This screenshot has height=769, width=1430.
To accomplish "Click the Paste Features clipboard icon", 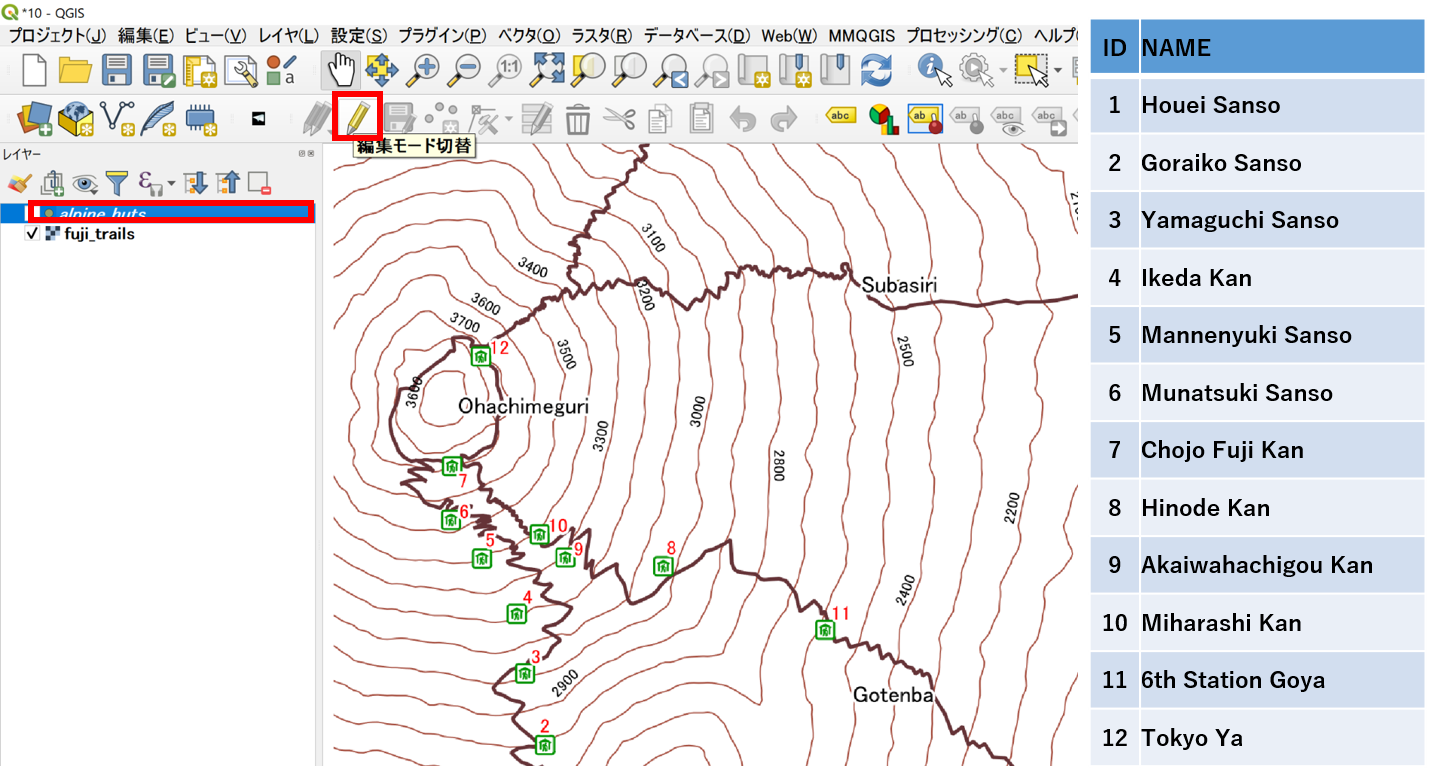I will [702, 119].
